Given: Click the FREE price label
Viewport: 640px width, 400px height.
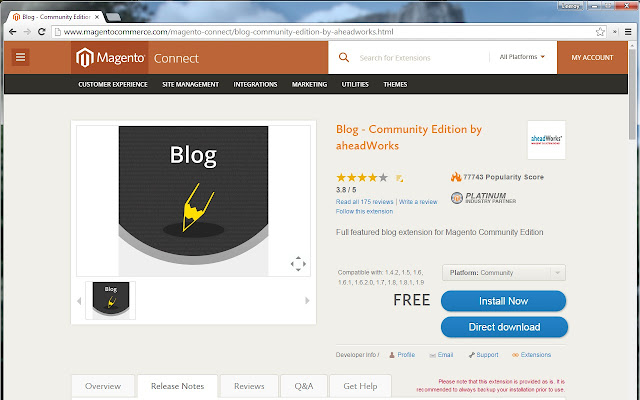Looking at the screenshot, I should coord(412,300).
